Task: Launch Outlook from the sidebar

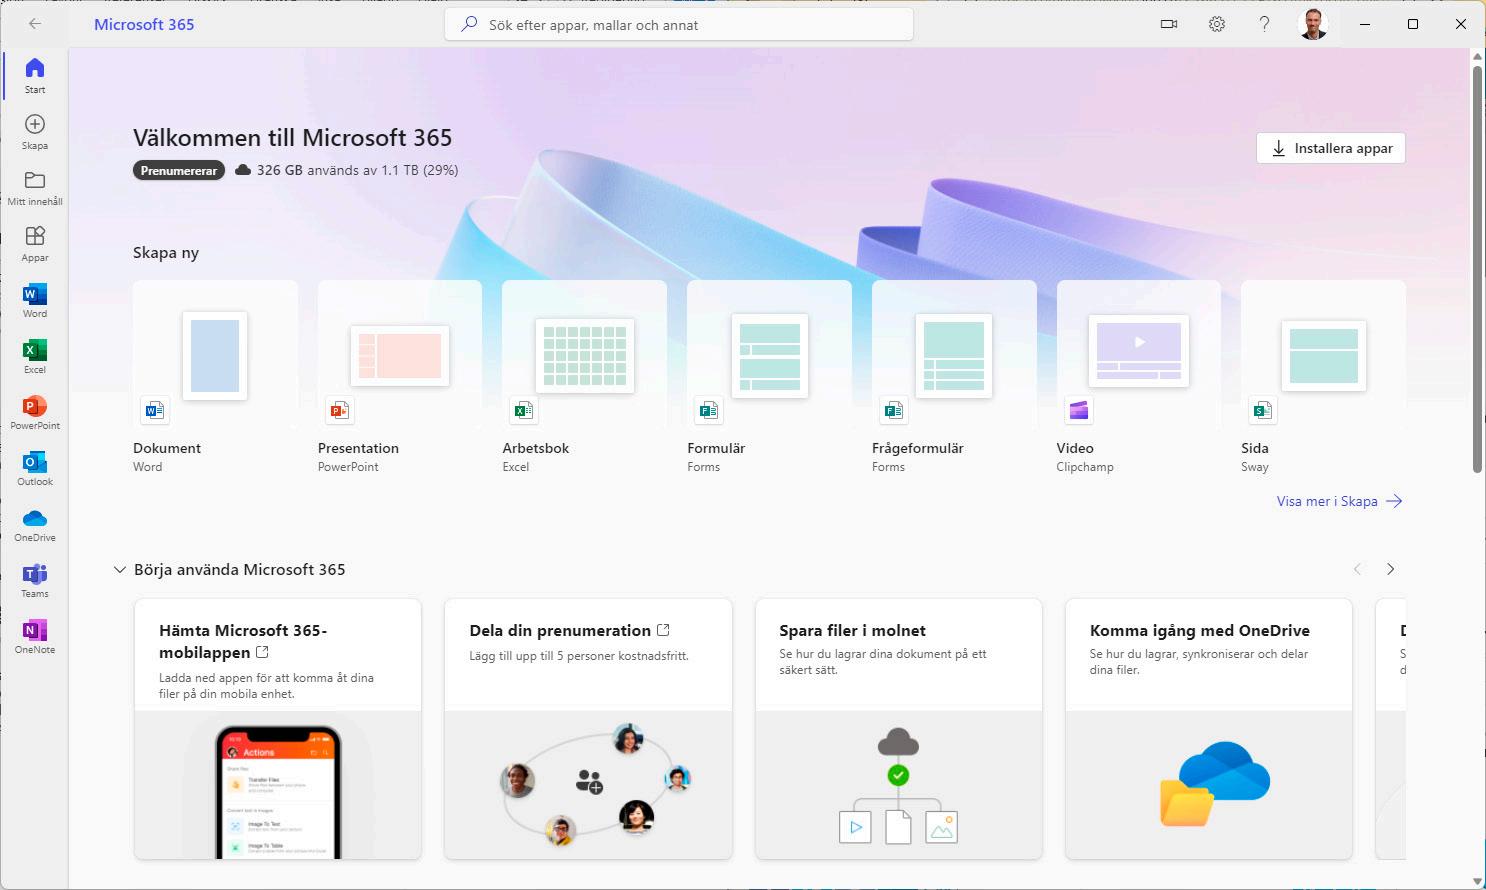Action: point(35,467)
